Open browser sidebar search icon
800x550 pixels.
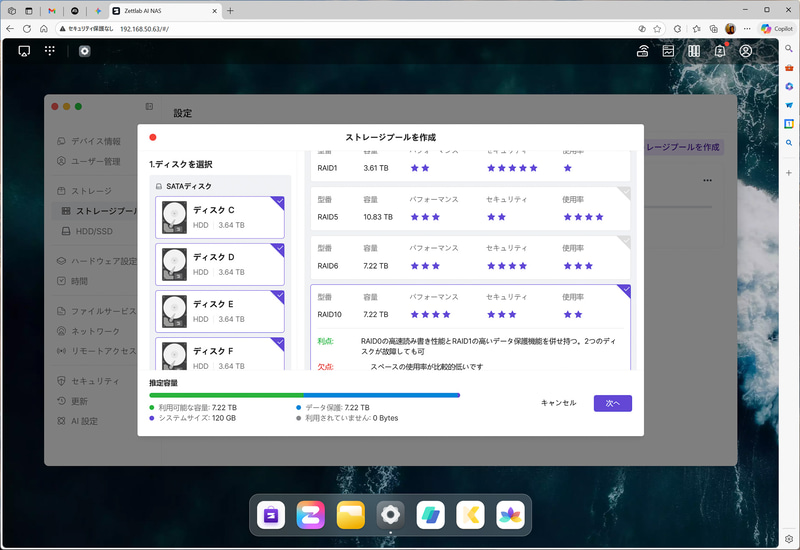pos(789,48)
